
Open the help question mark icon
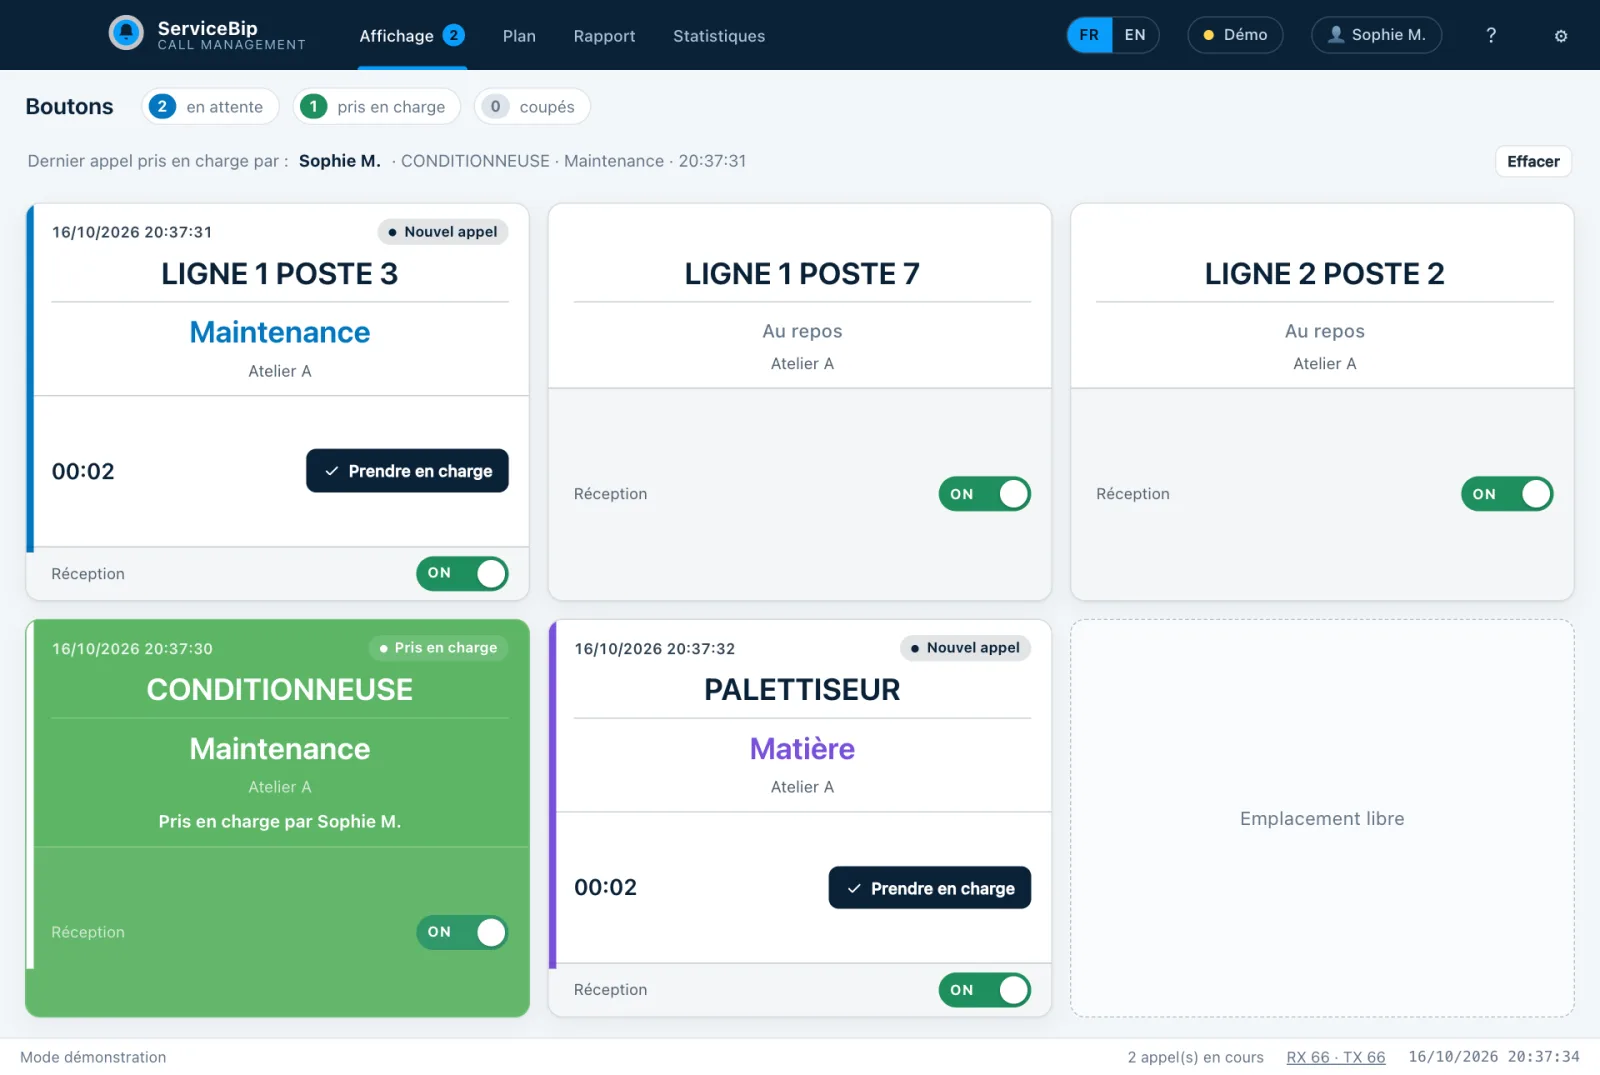tap(1491, 35)
